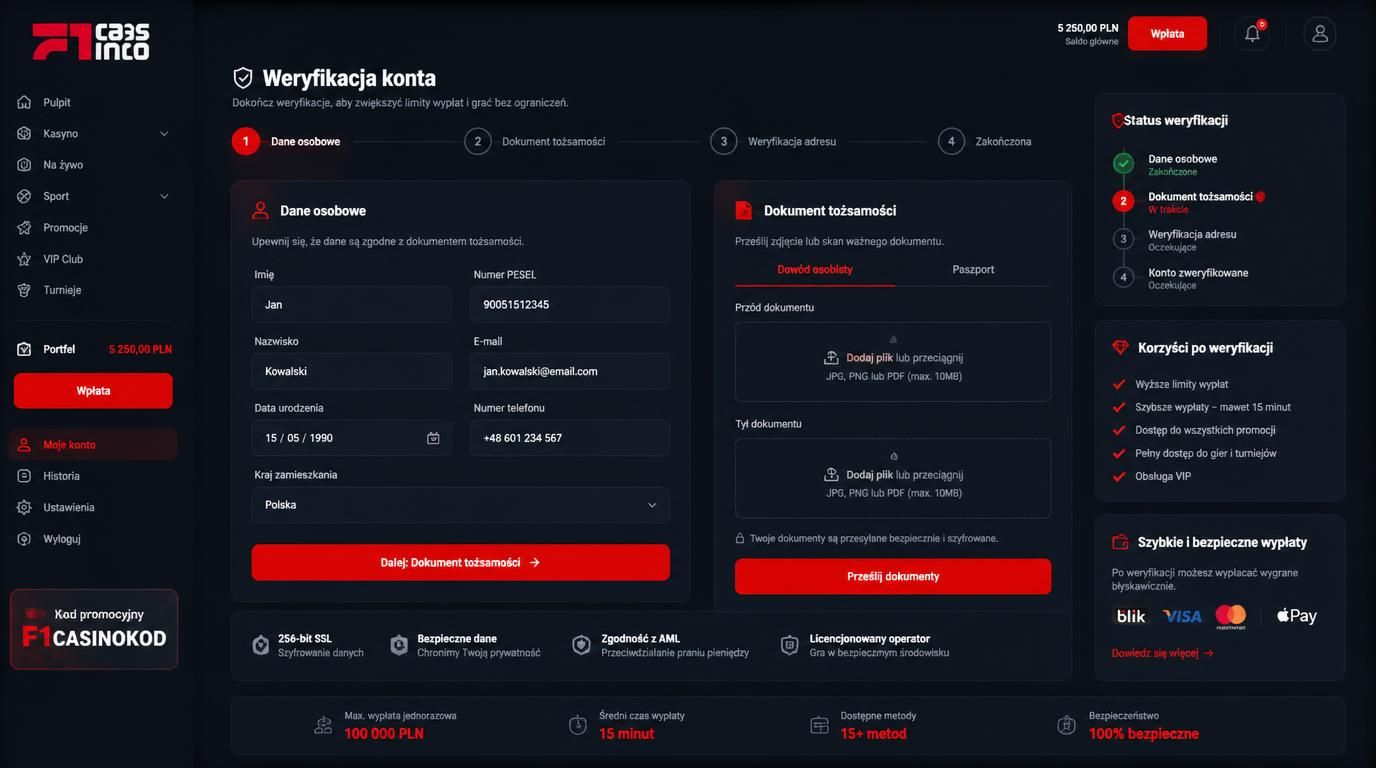1376x768 pixels.
Task: Click the VIP Club star icon
Action: point(24,259)
